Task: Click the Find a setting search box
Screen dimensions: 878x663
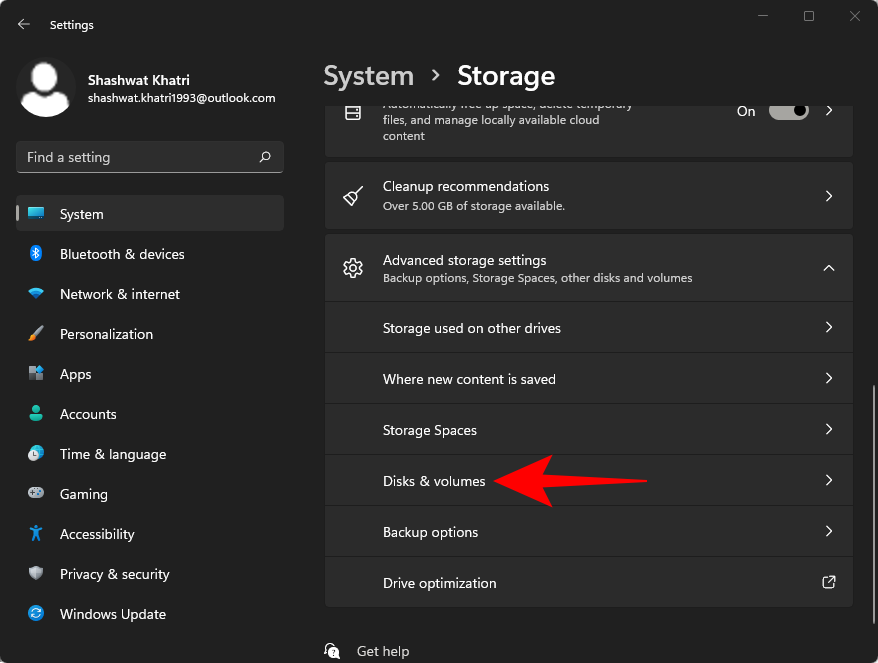Action: tap(140, 157)
